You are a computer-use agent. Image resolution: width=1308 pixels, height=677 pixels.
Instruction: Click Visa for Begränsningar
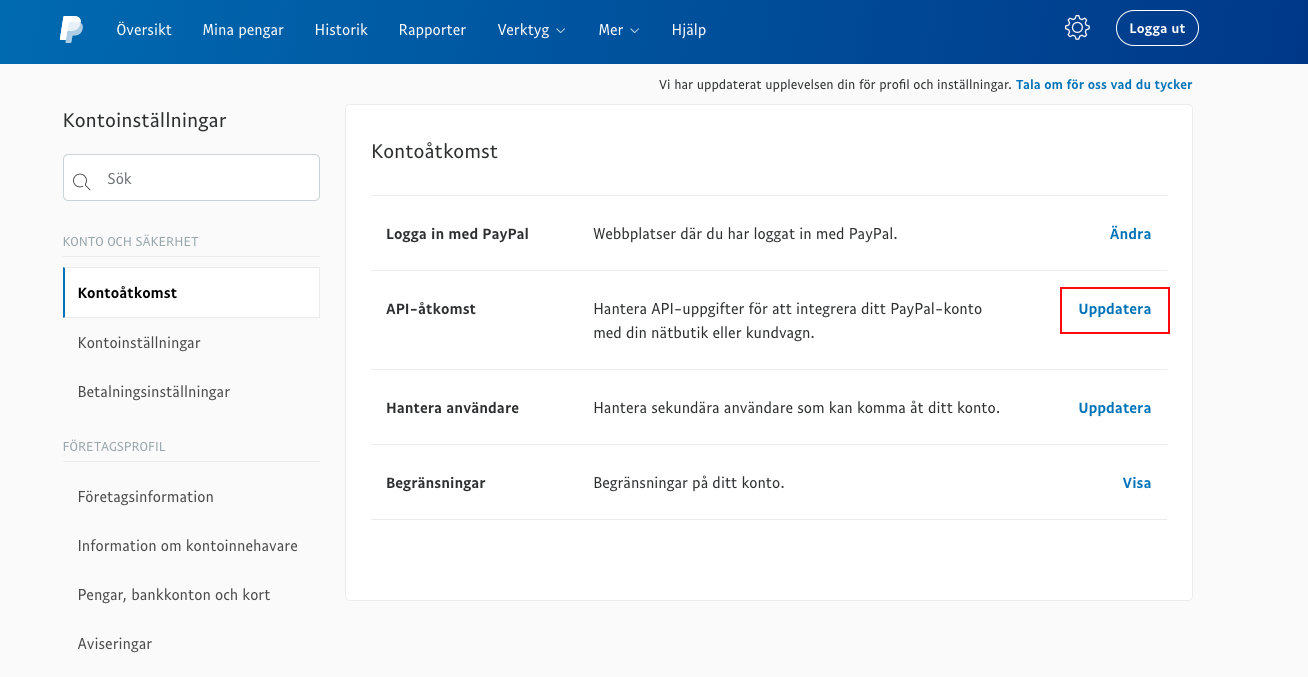tap(1137, 483)
